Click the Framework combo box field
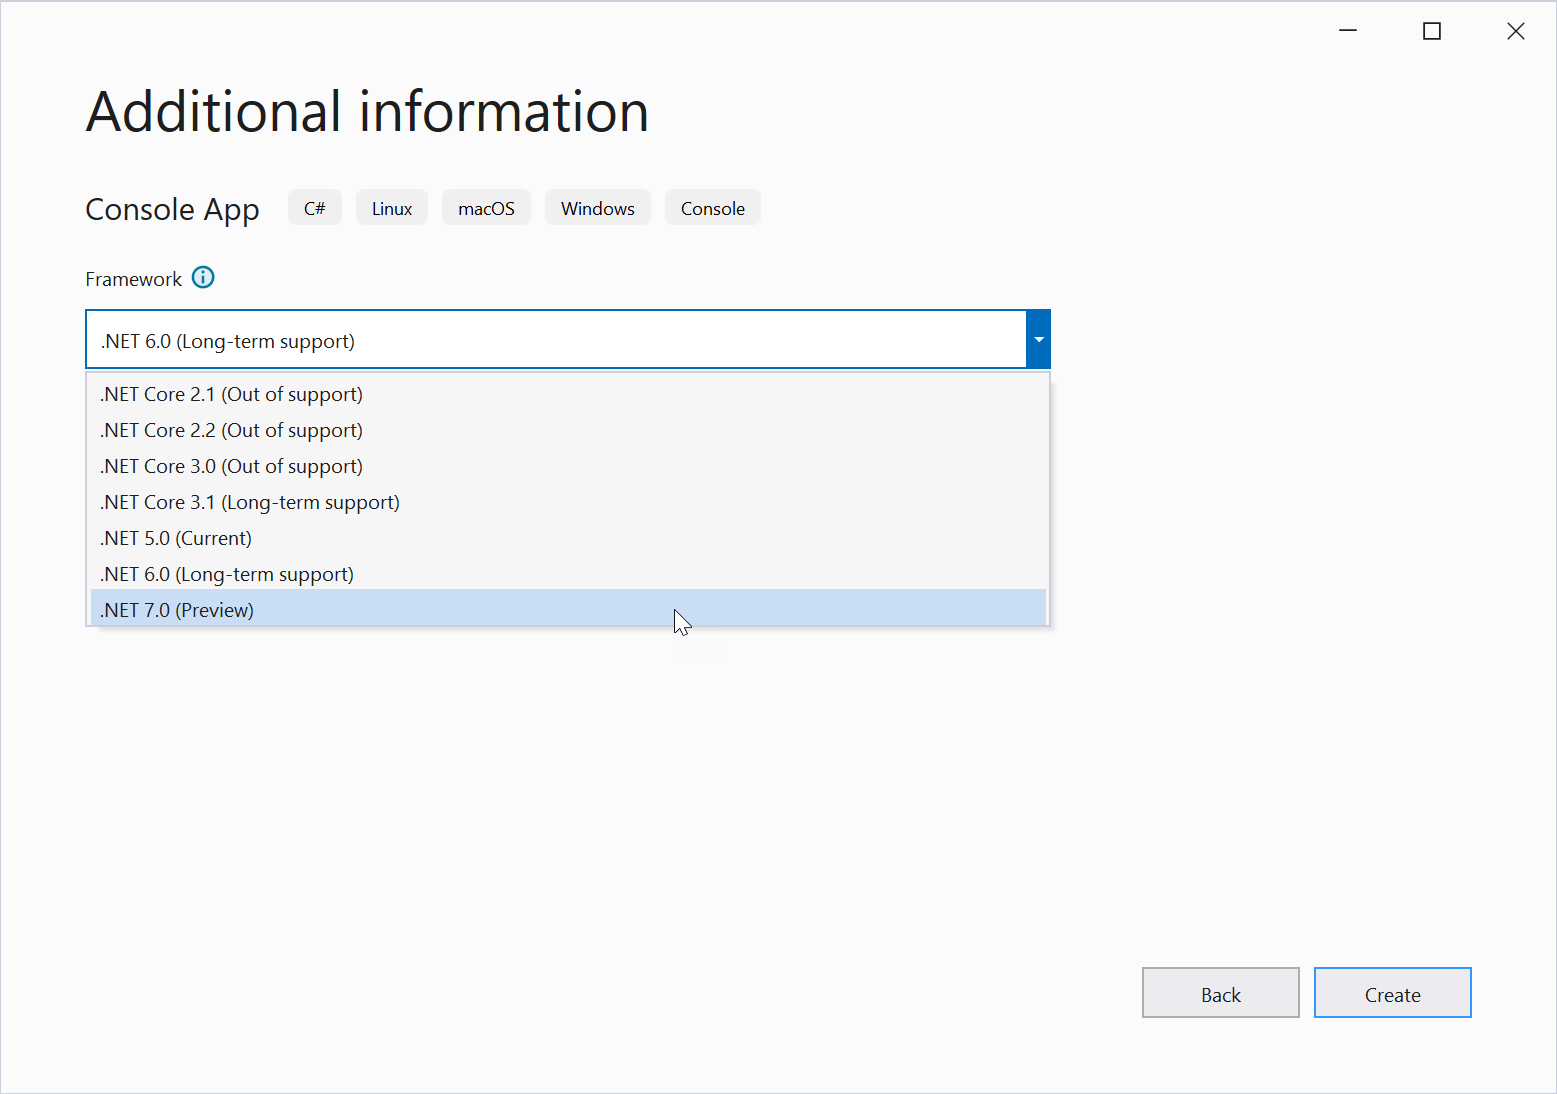This screenshot has height=1094, width=1557. pos(555,340)
